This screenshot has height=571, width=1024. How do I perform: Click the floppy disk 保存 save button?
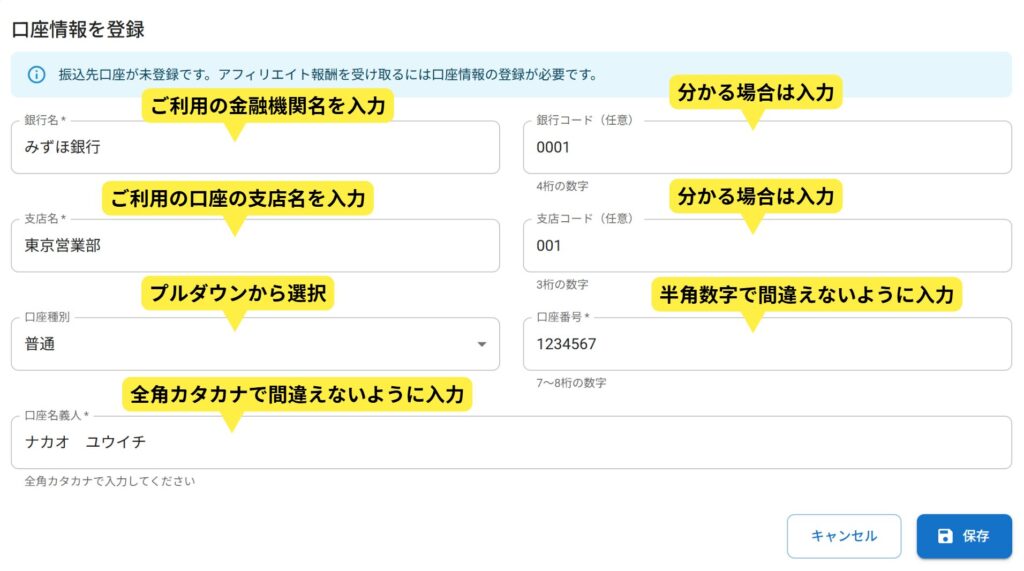click(x=963, y=536)
